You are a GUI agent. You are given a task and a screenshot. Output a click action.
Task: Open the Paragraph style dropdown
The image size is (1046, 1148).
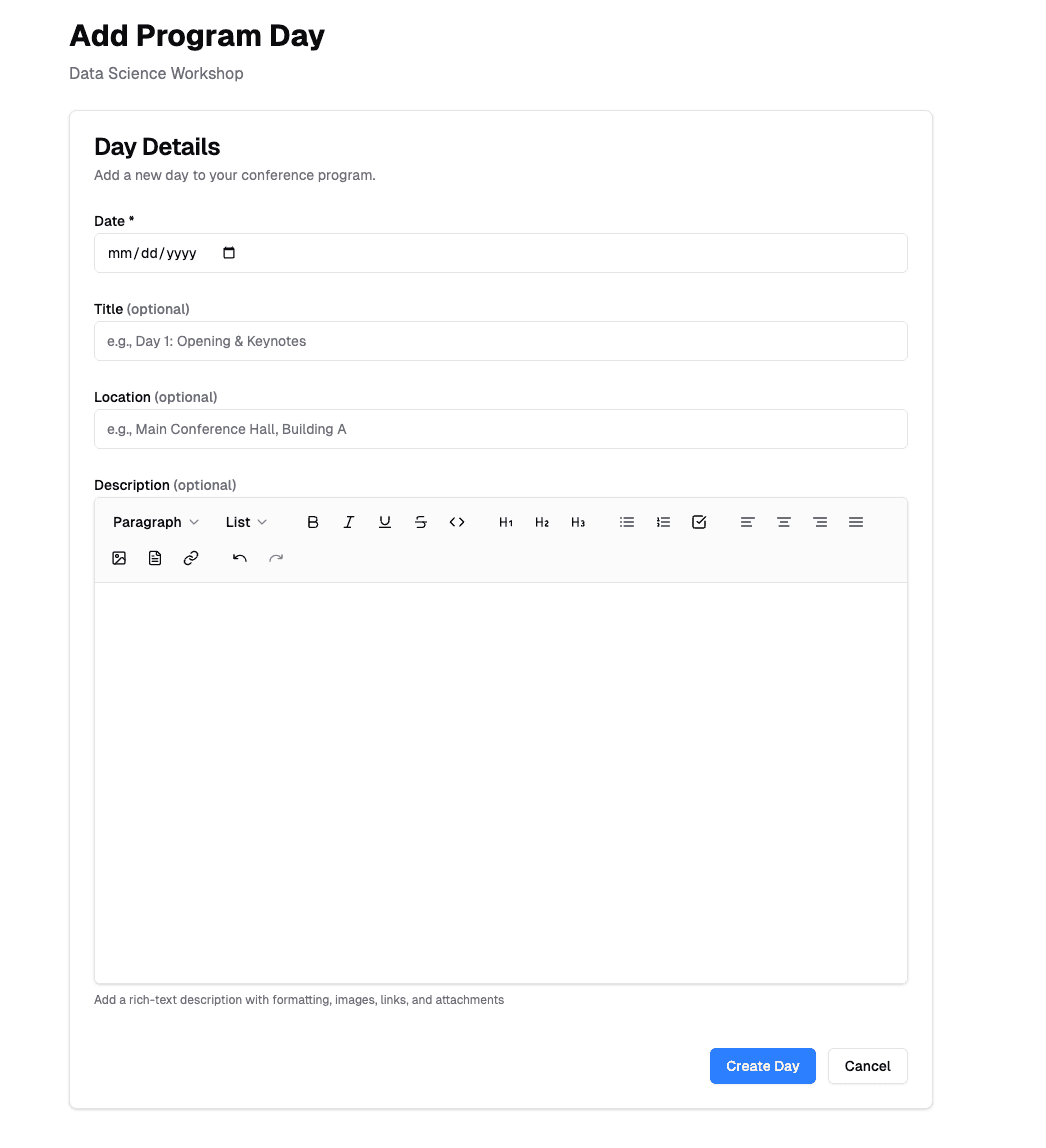click(x=155, y=521)
